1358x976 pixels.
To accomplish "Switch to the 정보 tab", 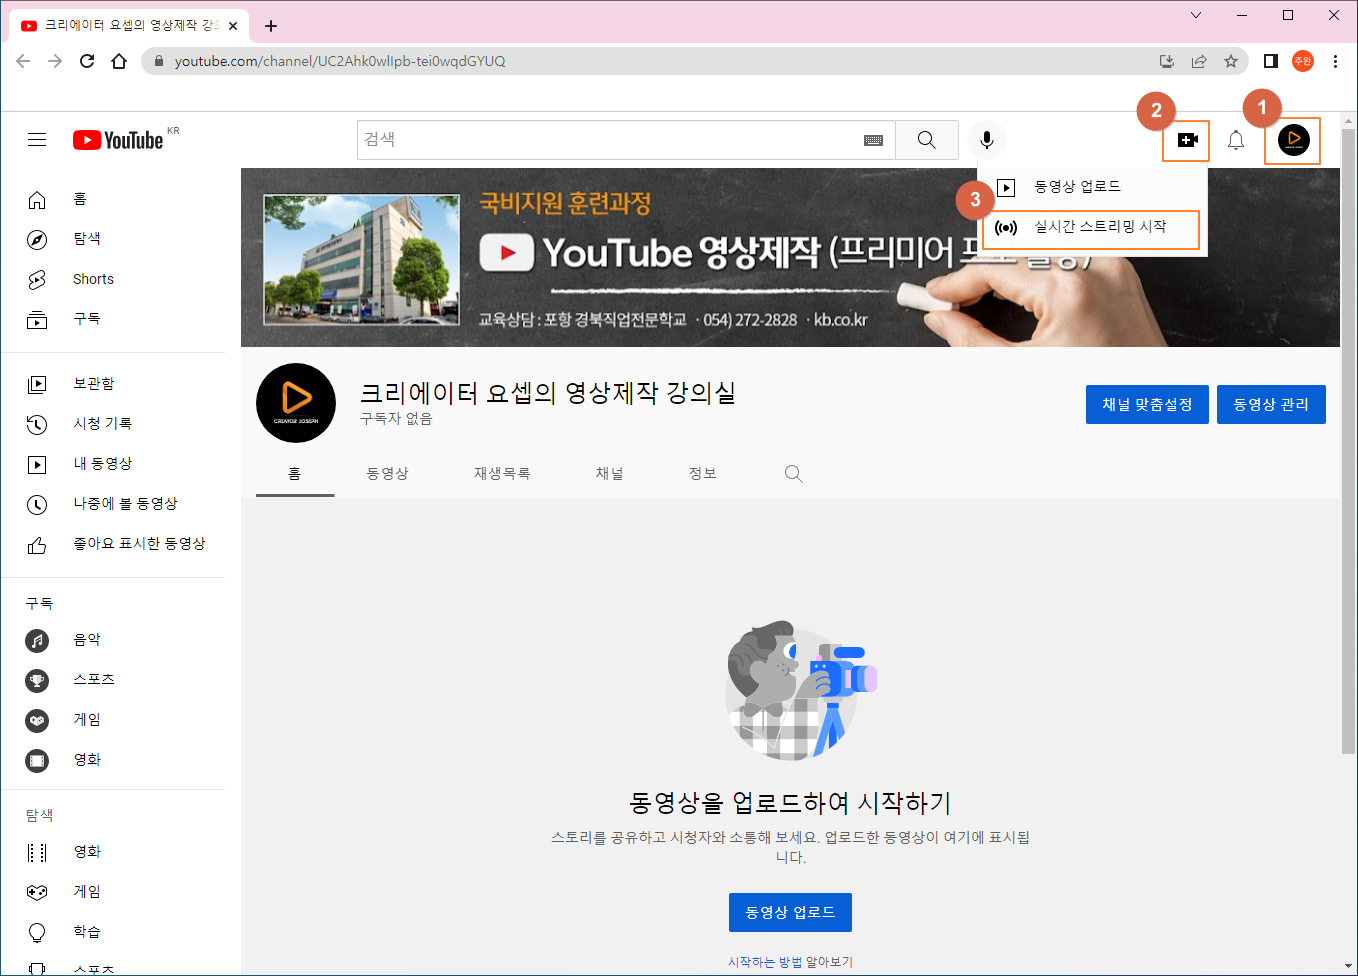I will pos(703,474).
